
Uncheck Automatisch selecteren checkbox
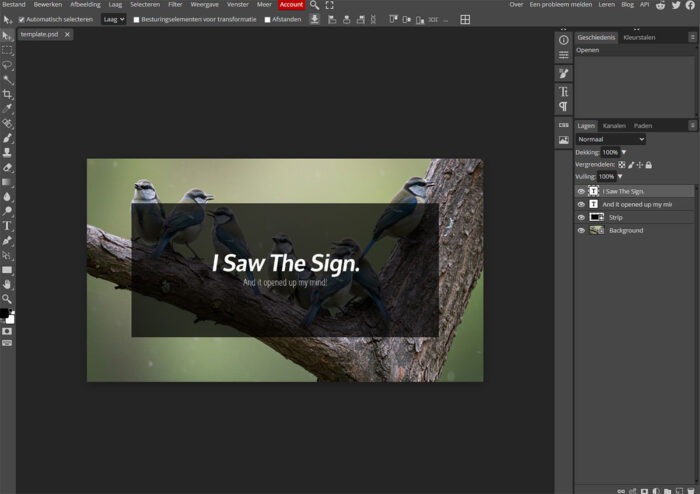click(21, 20)
